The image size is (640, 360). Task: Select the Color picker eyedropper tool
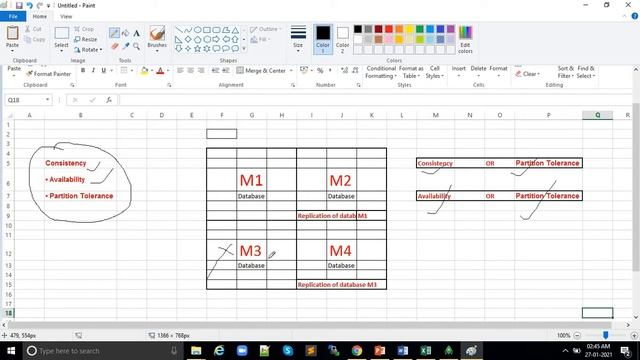coord(125,46)
